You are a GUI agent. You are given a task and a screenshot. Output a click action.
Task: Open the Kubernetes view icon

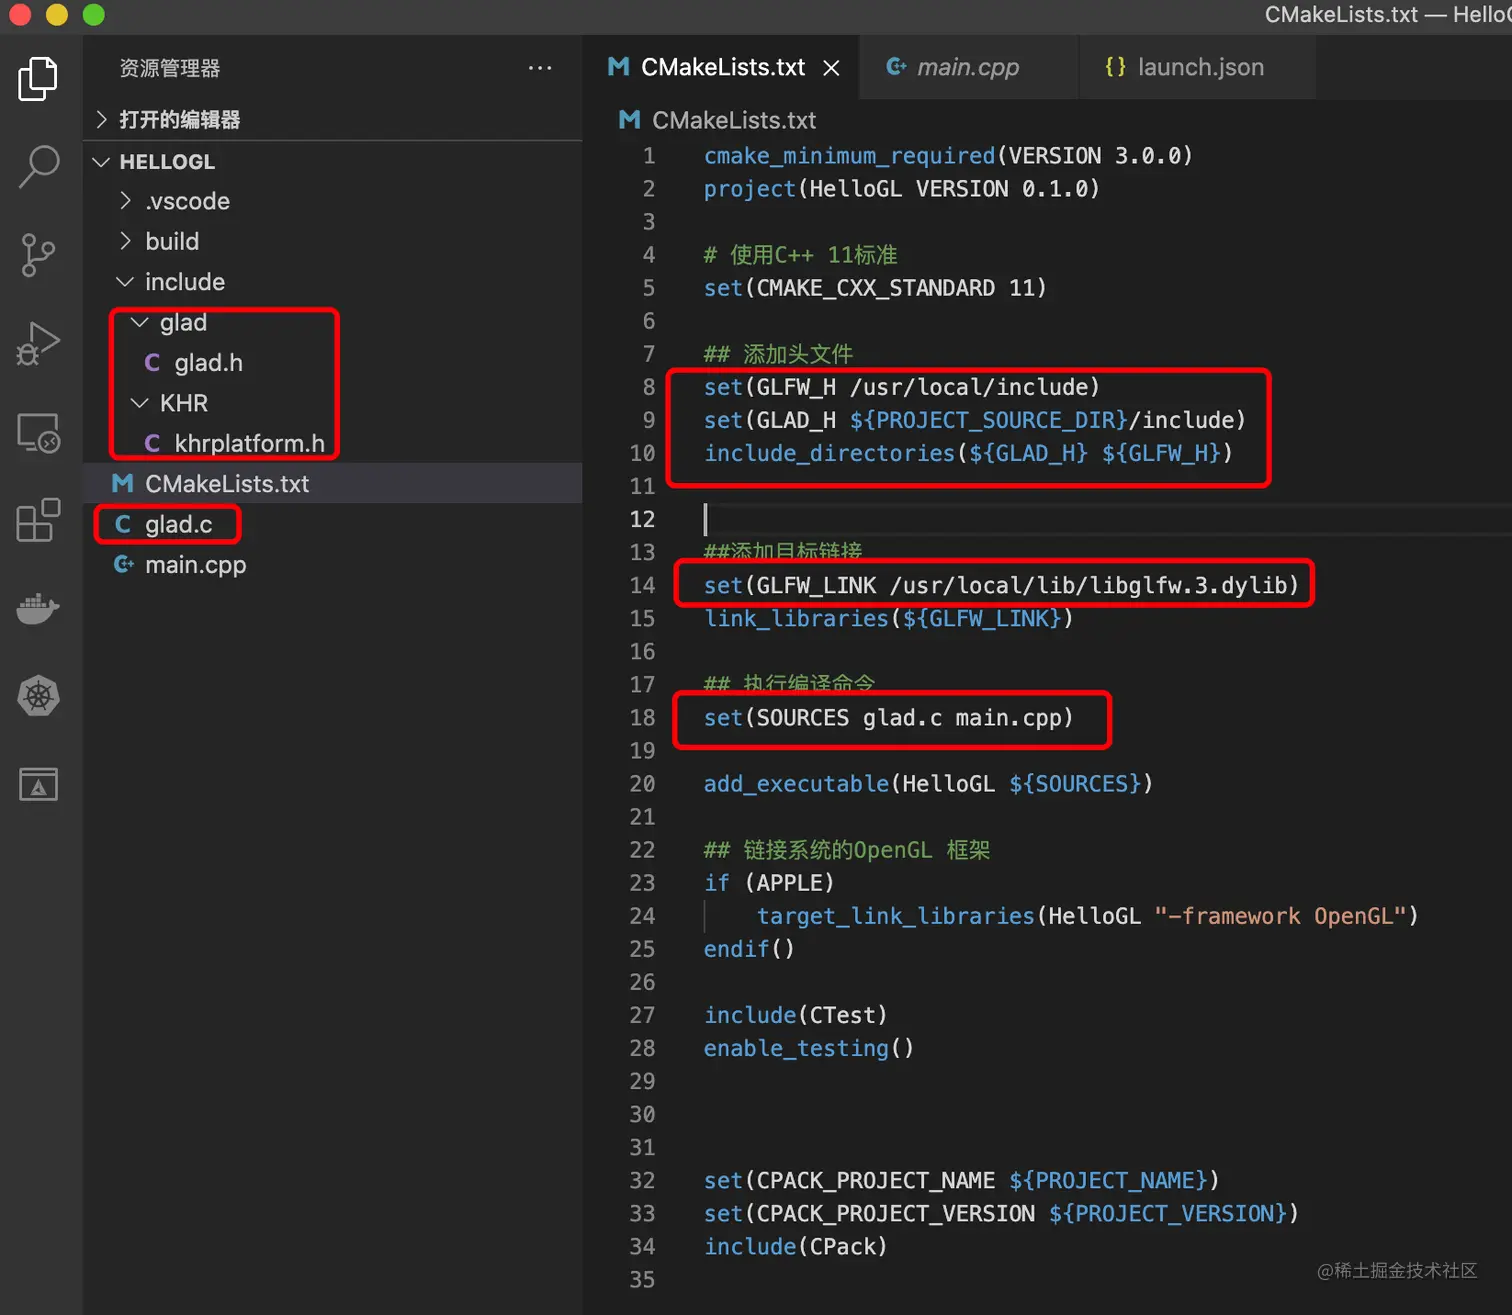(38, 696)
